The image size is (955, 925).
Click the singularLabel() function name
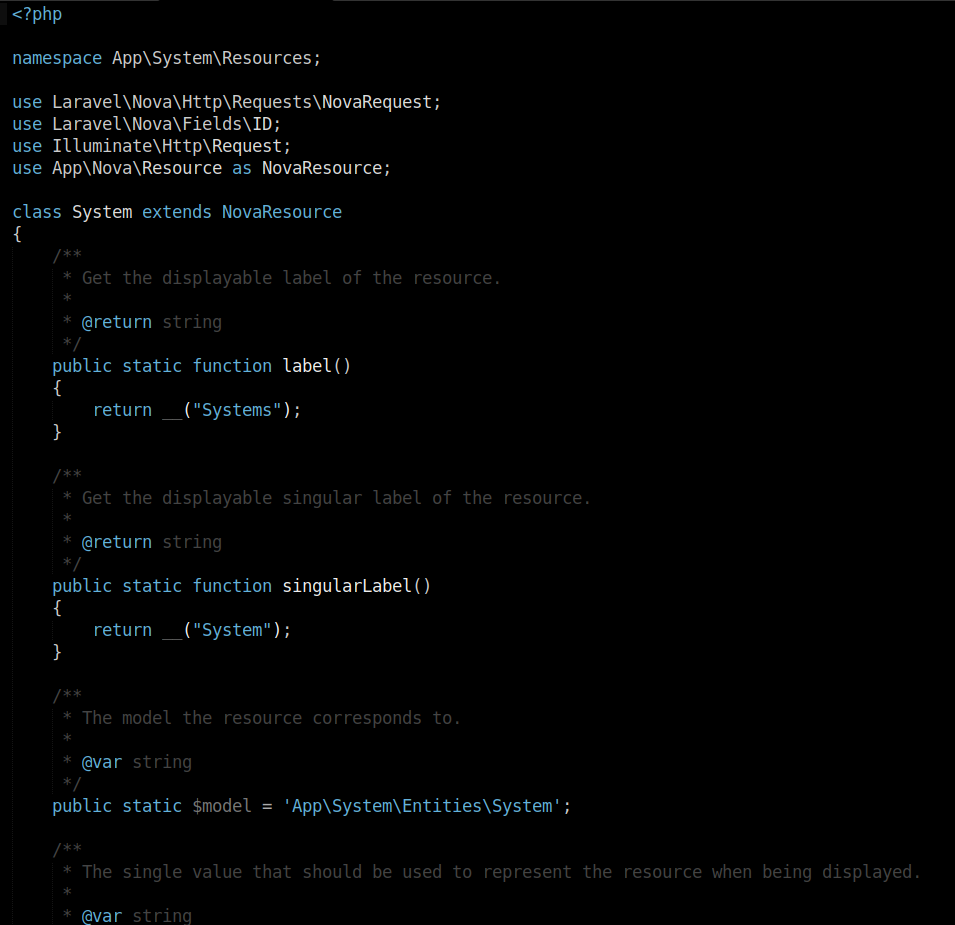352,585
